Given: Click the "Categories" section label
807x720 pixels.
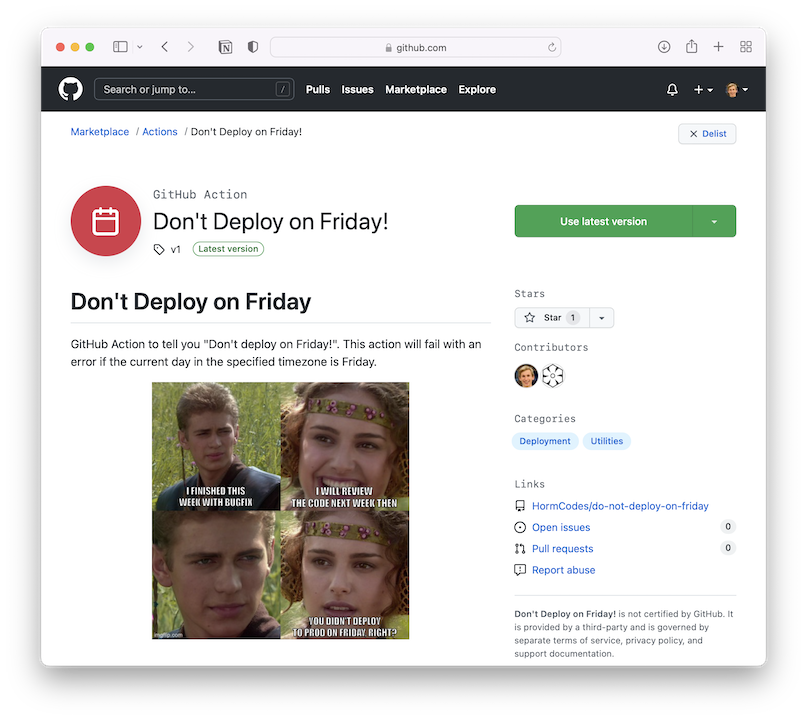Looking at the screenshot, I should (x=545, y=418).
